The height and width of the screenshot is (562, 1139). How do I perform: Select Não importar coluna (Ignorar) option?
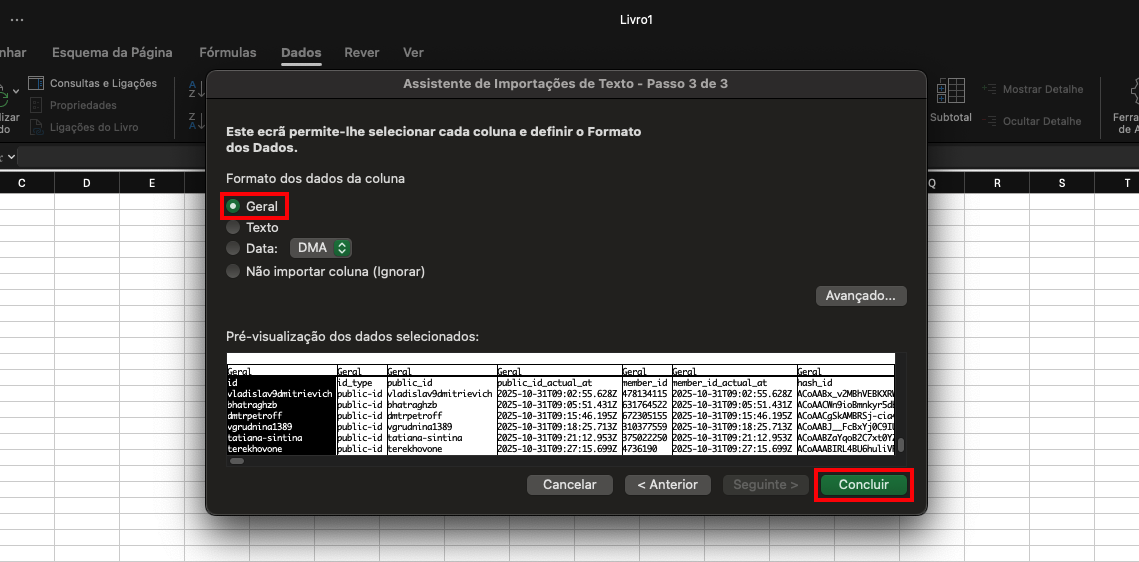233,271
